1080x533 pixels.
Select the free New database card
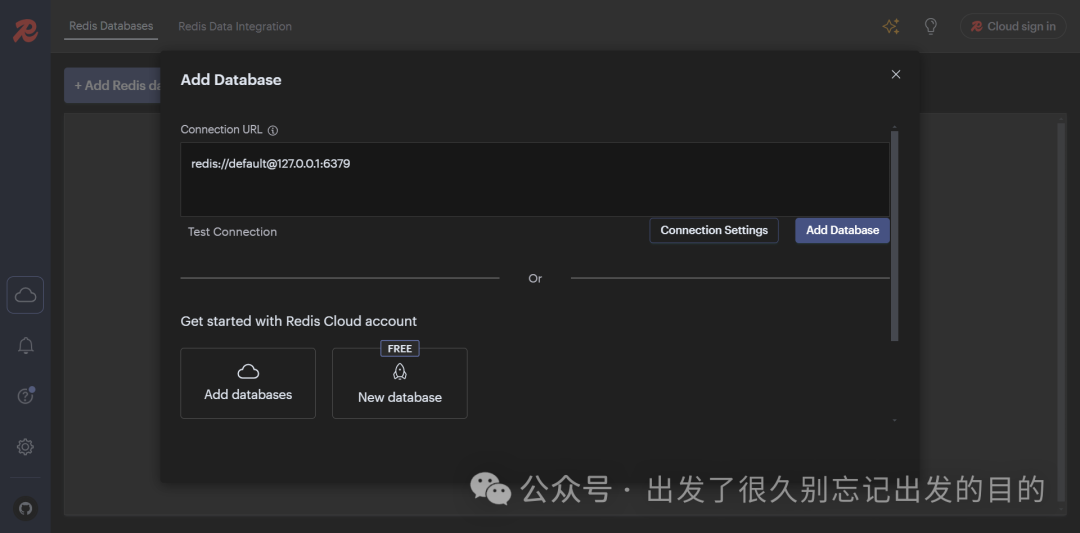[x=400, y=384]
